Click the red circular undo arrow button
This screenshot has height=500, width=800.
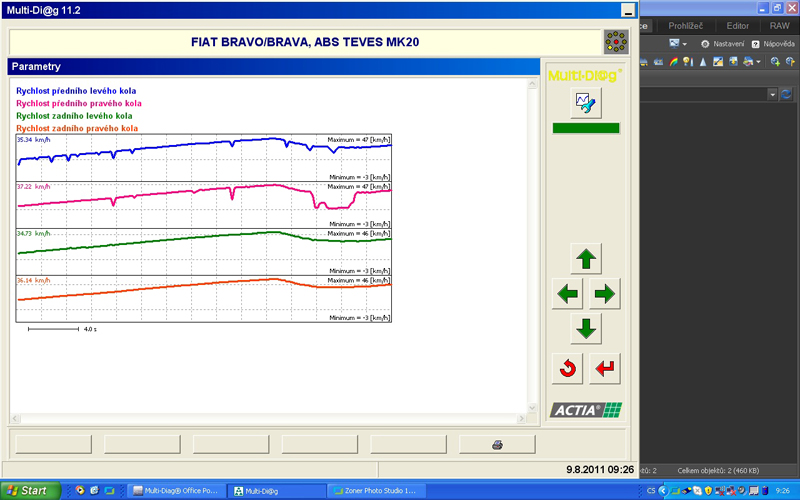tap(567, 368)
